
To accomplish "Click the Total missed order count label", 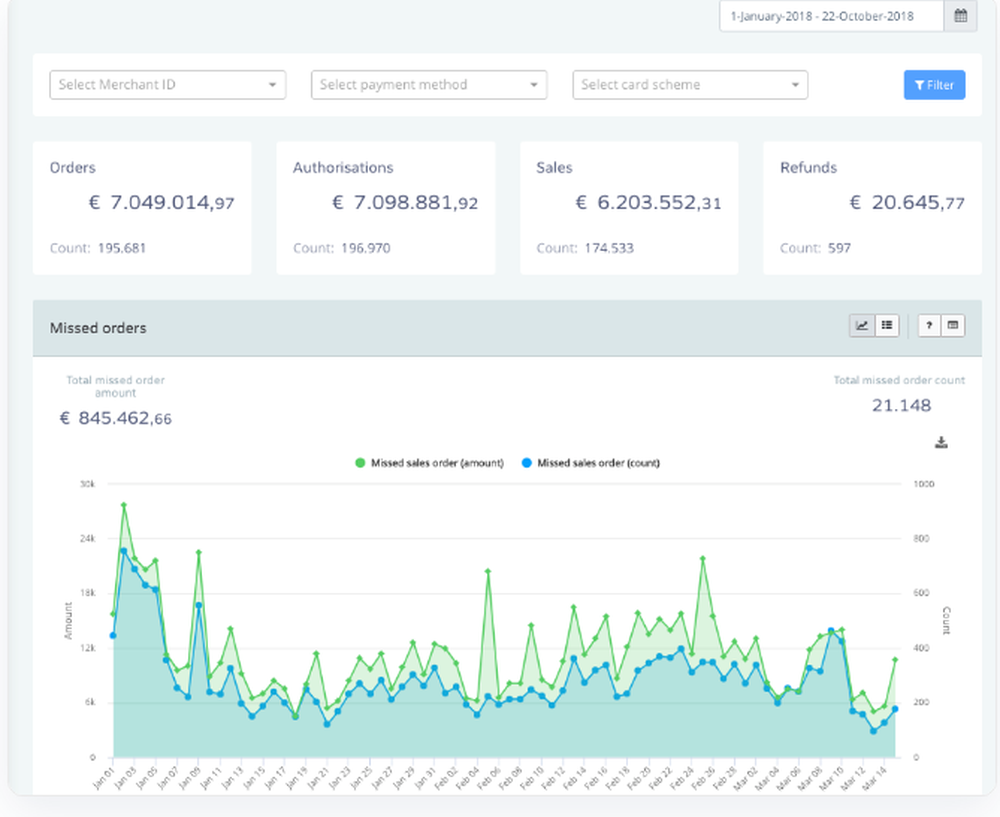I will (899, 380).
